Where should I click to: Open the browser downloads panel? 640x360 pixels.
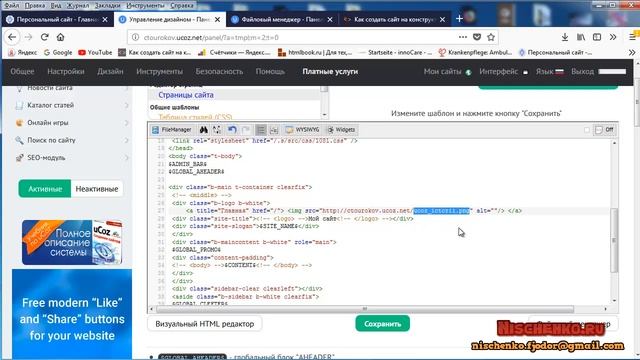click(565, 37)
